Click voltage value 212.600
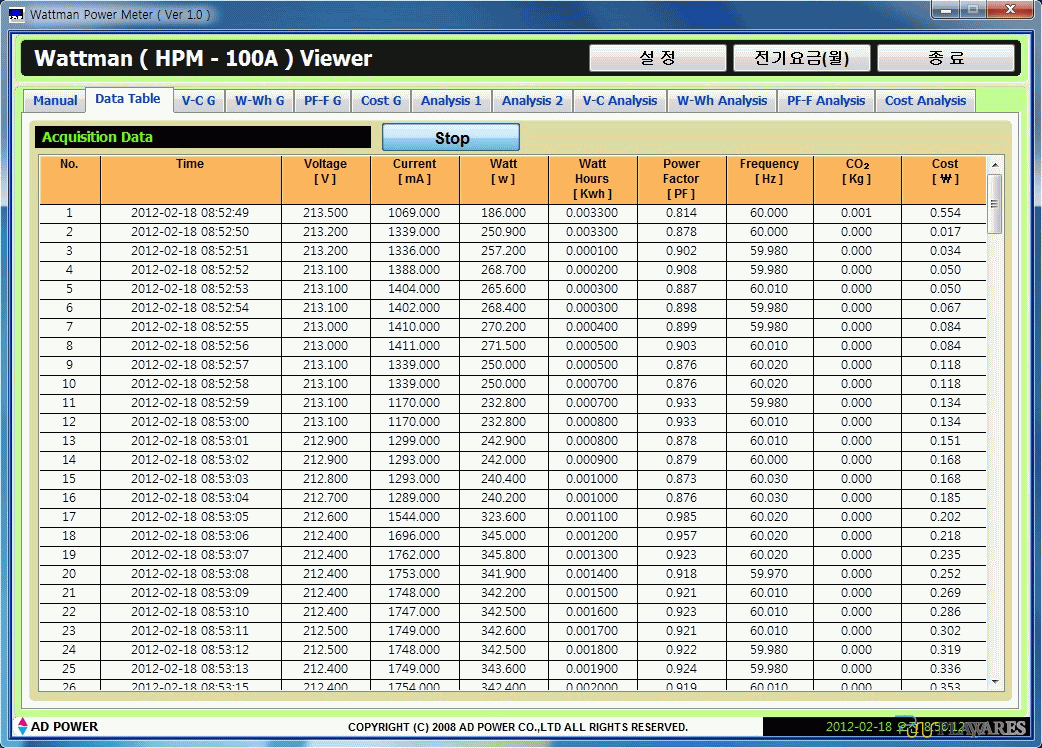 (x=326, y=517)
